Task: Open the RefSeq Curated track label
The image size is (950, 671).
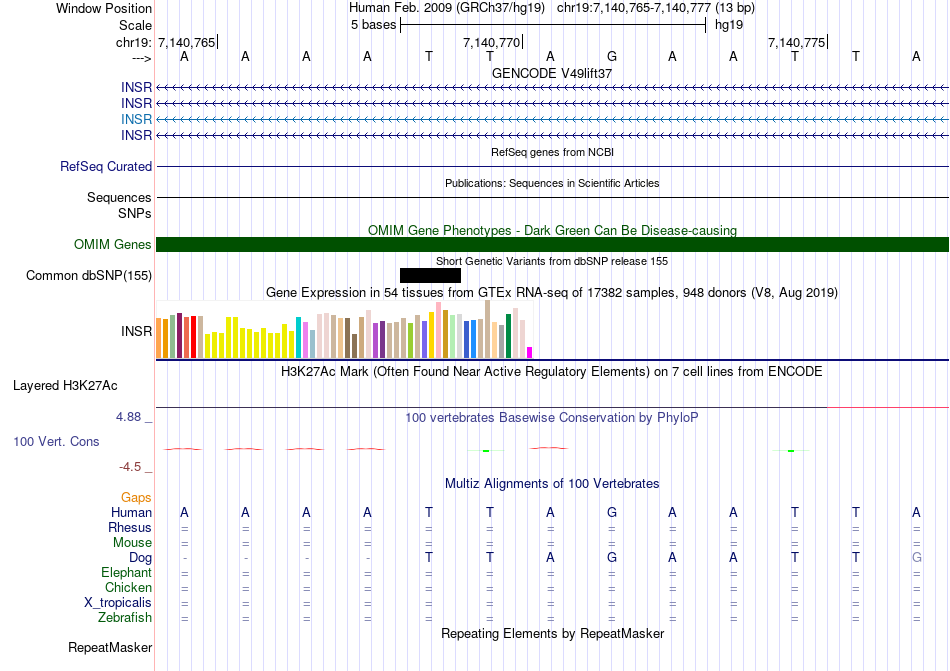Action: tap(106, 167)
